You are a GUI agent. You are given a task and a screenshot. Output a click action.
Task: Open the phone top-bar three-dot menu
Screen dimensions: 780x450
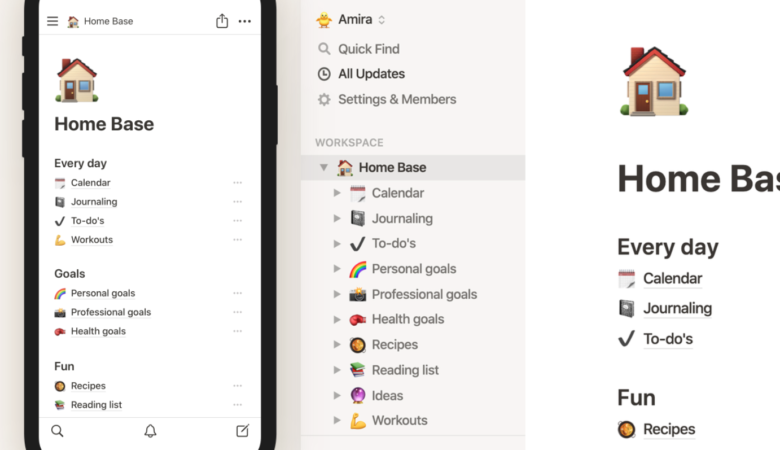coord(245,21)
